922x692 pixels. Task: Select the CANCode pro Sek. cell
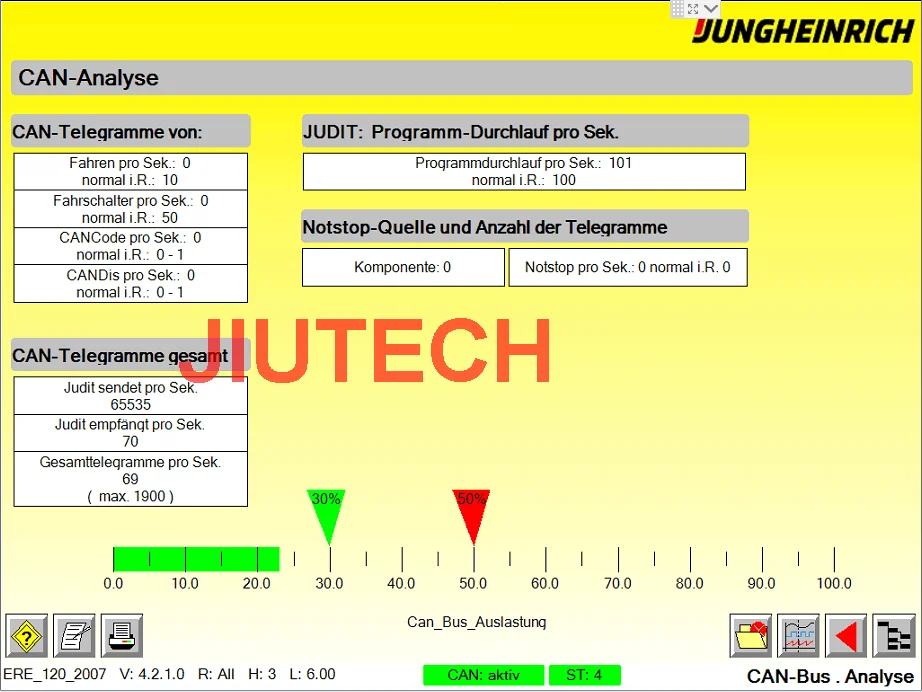point(131,246)
